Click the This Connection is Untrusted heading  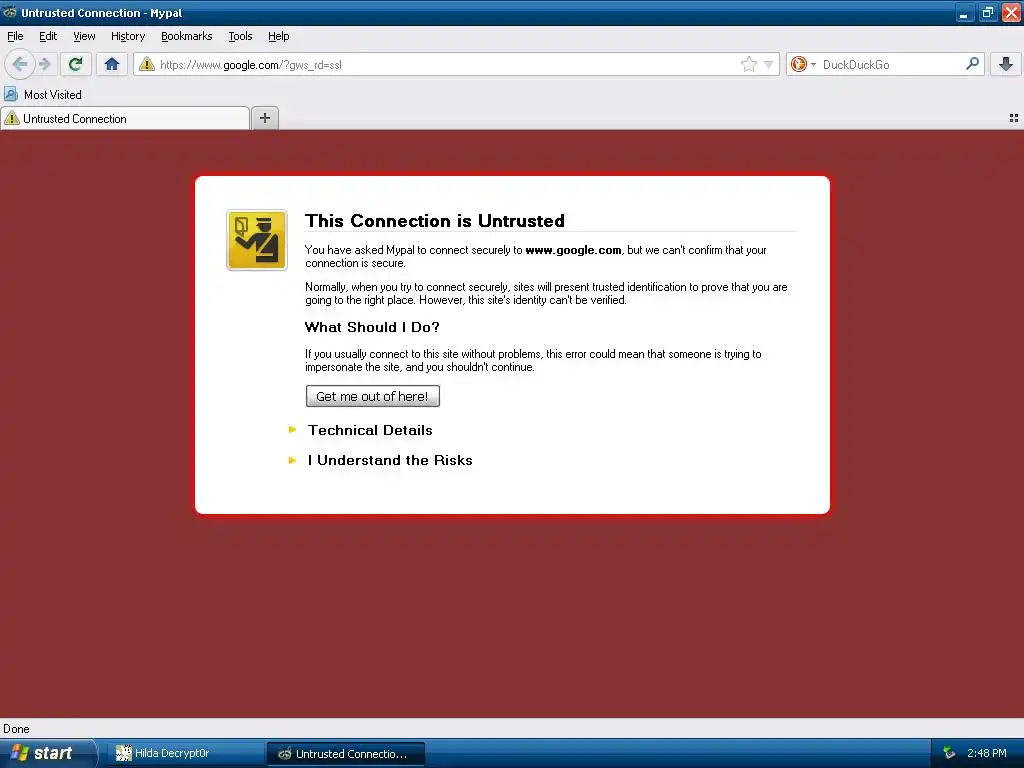pyautogui.click(x=434, y=221)
